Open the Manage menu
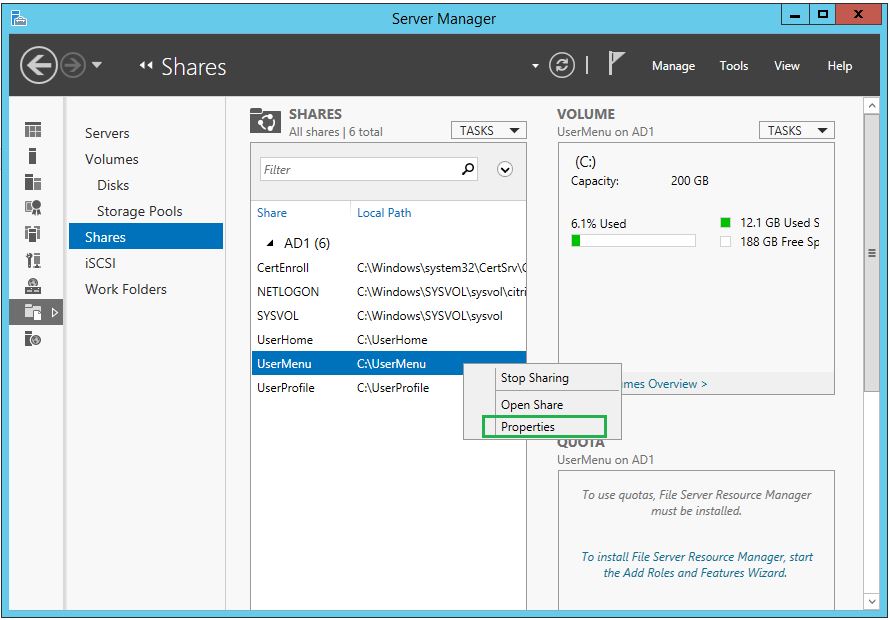The width and height of the screenshot is (890, 620). tap(673, 66)
